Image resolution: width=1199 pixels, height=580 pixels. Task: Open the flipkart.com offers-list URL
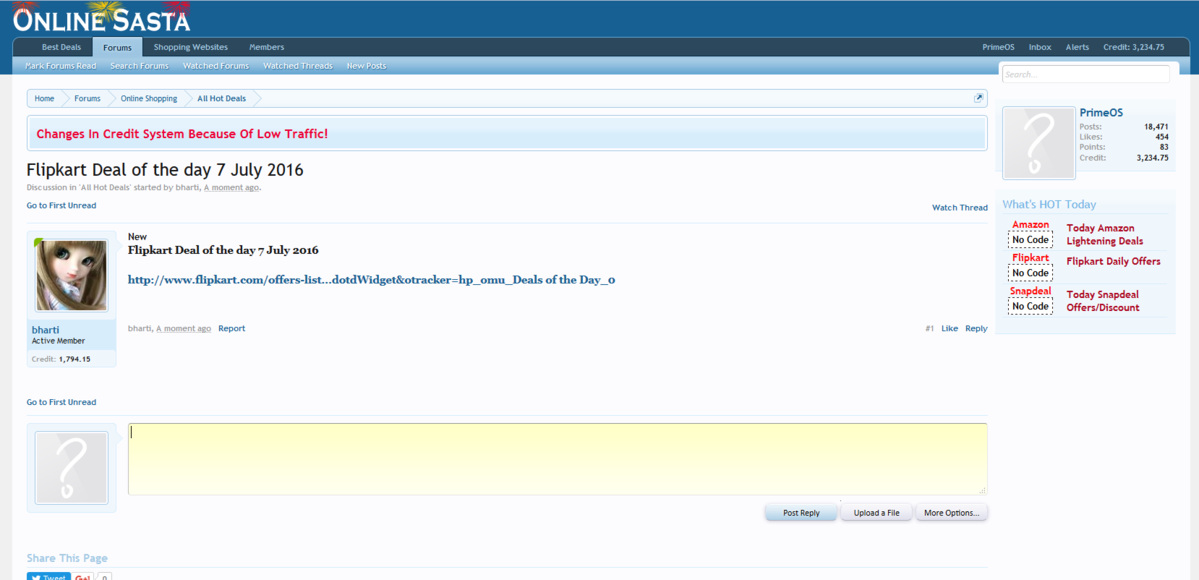(x=372, y=280)
